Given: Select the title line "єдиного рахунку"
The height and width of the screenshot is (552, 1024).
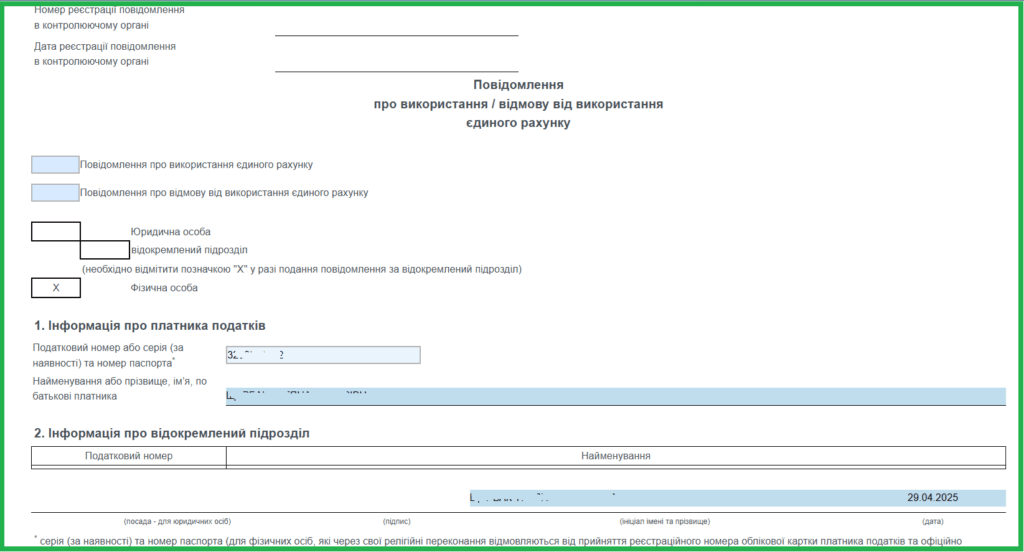Looking at the screenshot, I should coord(519,123).
